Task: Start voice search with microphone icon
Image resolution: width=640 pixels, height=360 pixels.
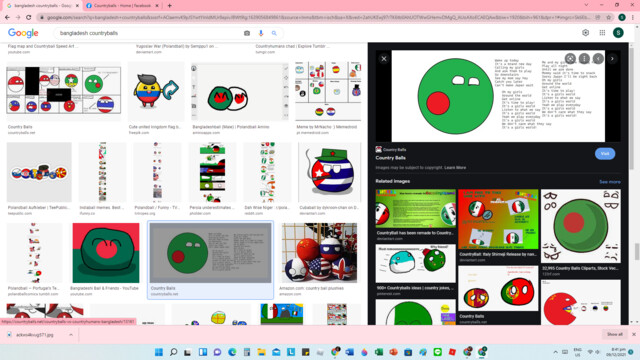Action: pyautogui.click(x=261, y=33)
